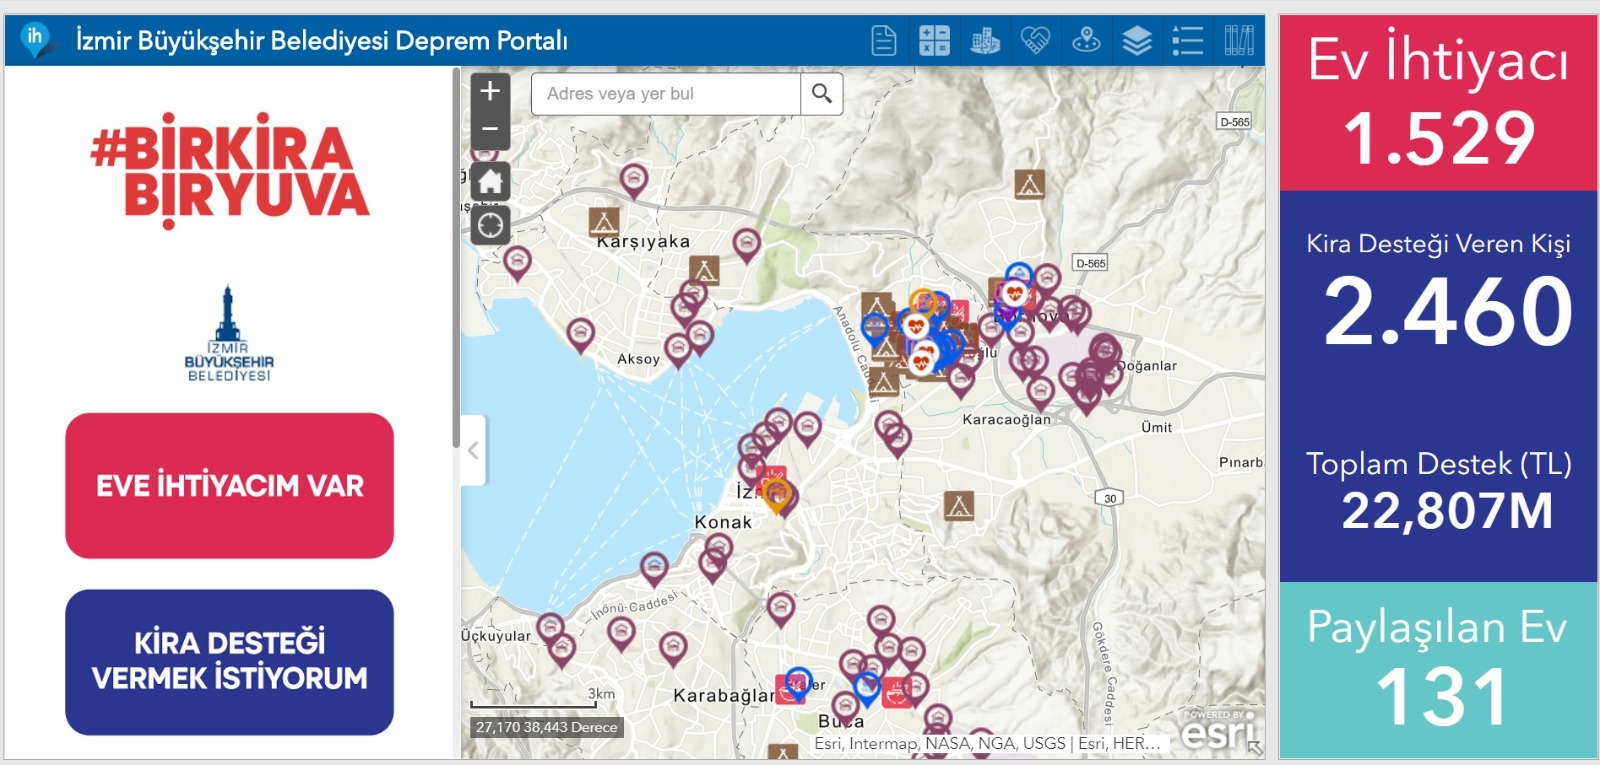The image size is (1600, 765).
Task: Open the handshake heart support widget
Action: (x=1035, y=41)
